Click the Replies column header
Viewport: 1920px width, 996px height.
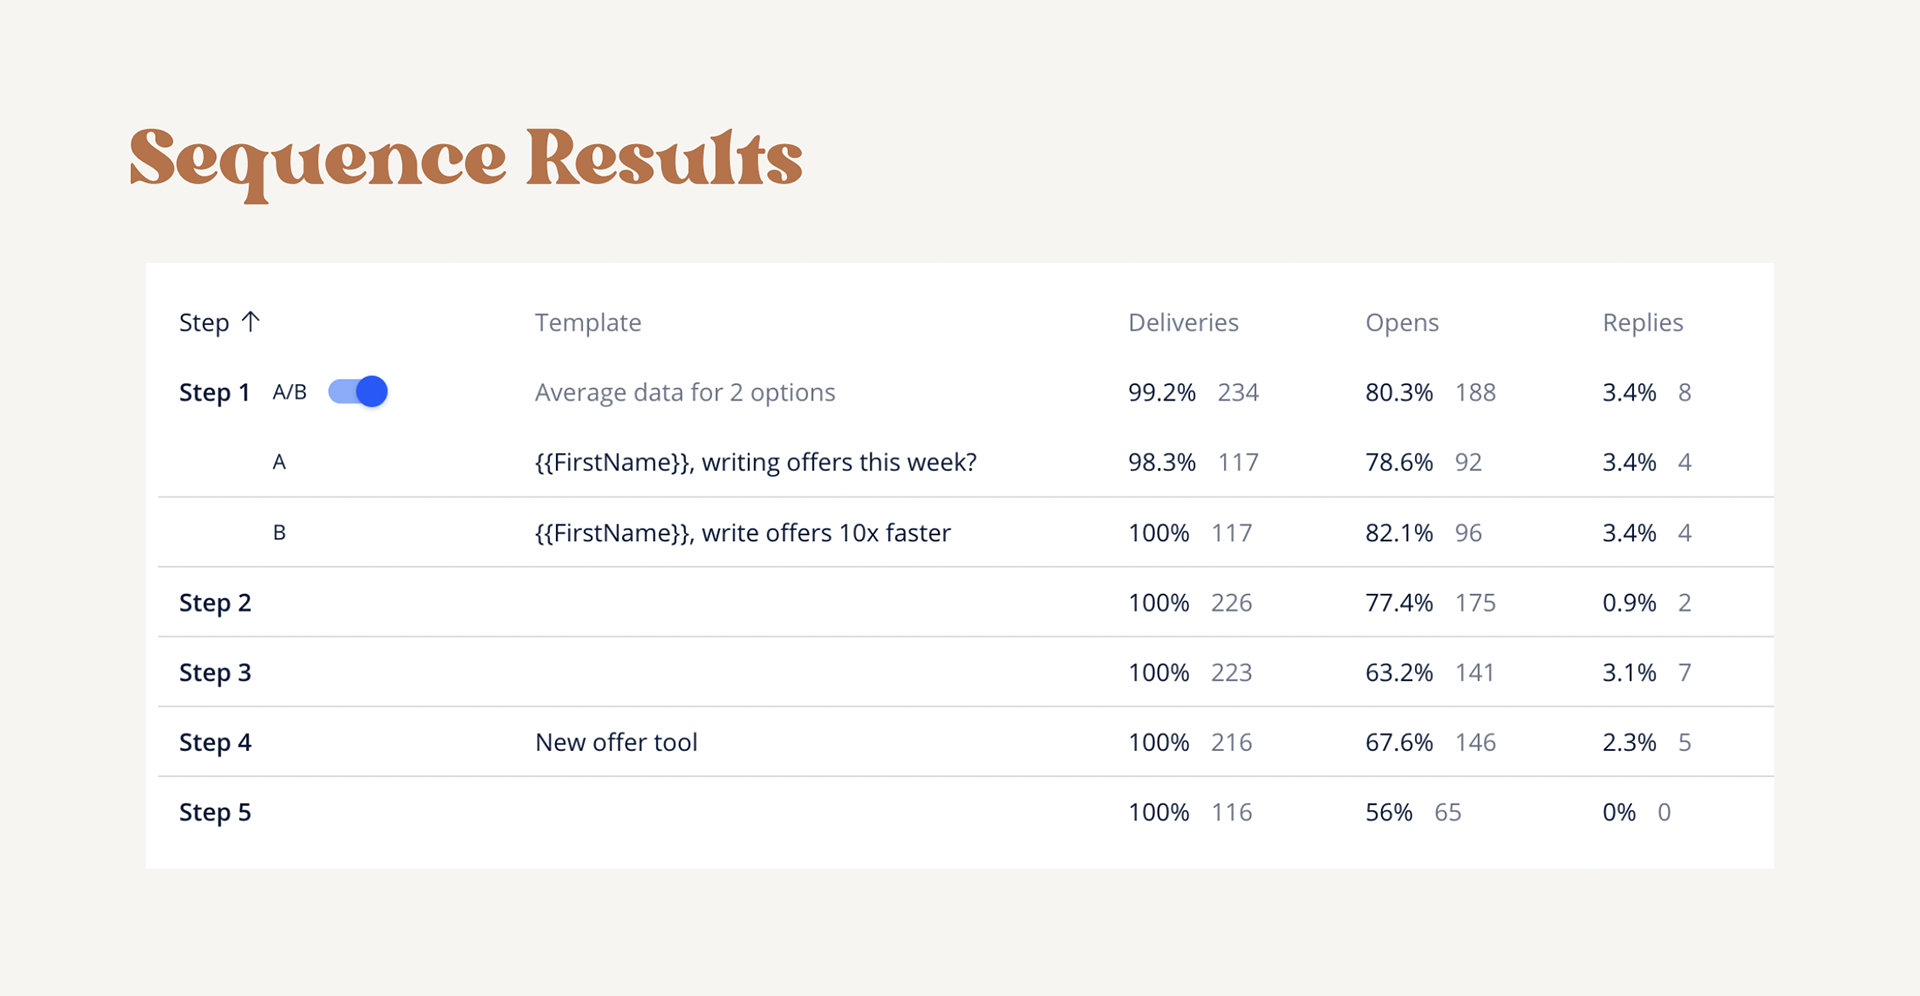click(x=1643, y=322)
